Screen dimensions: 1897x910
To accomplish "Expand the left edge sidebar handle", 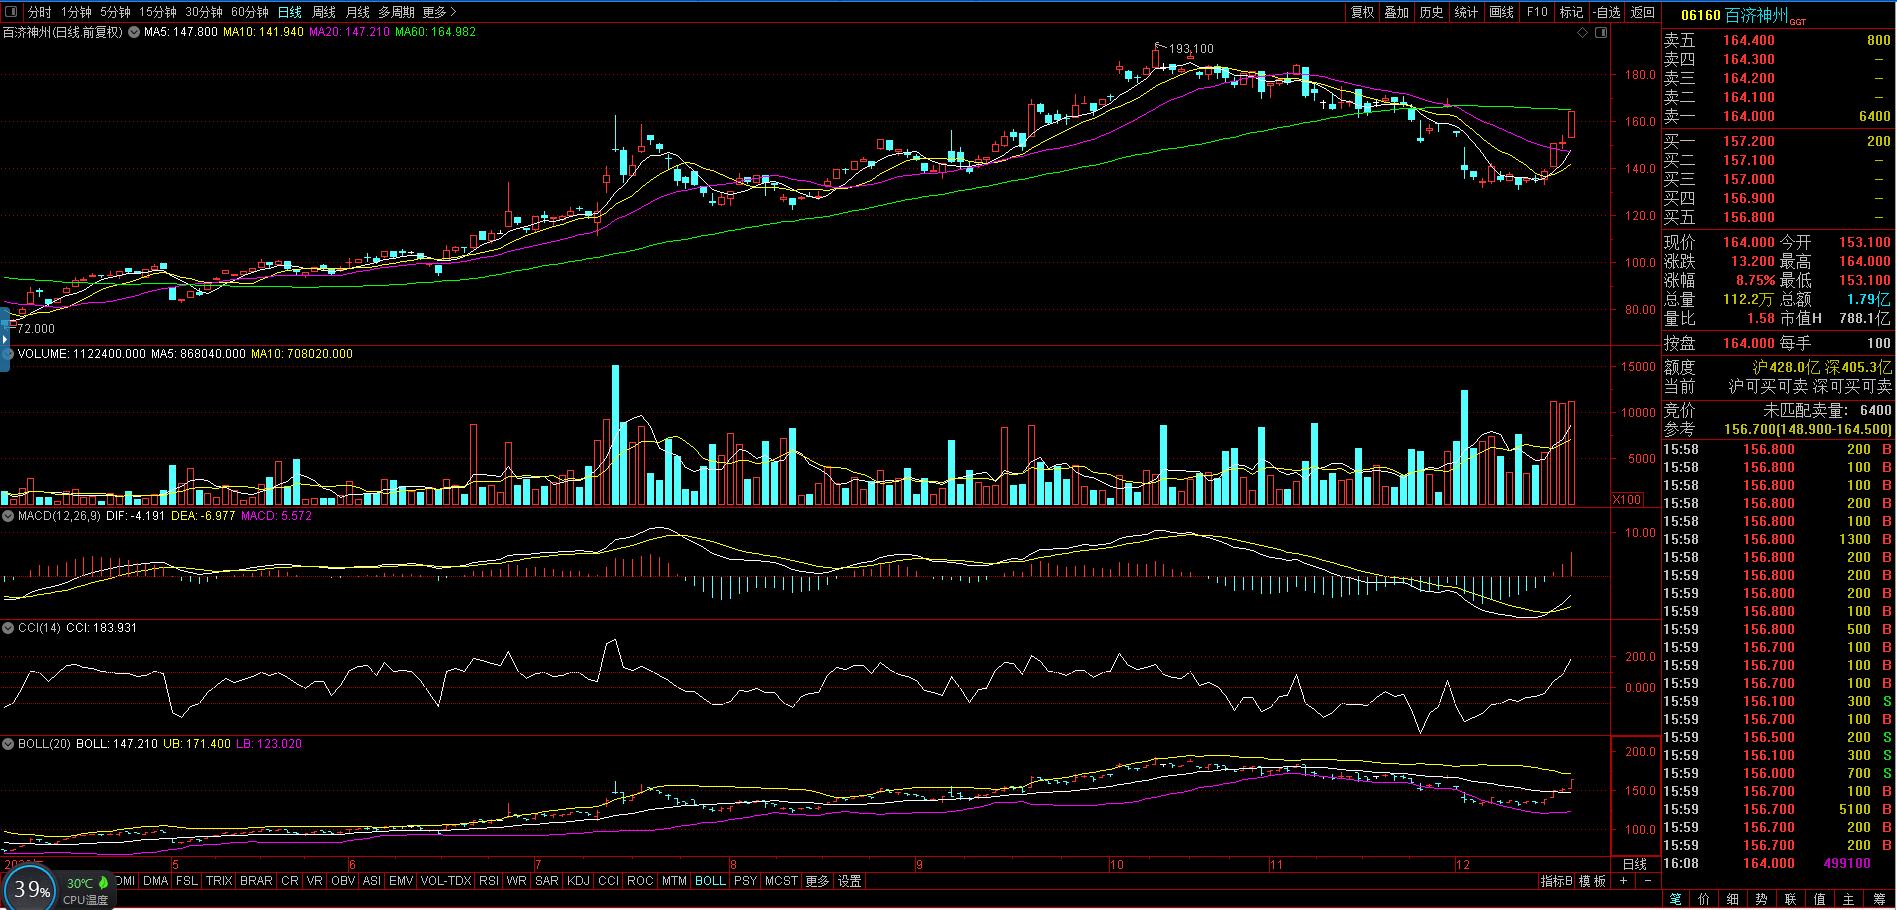I will [x=4, y=339].
